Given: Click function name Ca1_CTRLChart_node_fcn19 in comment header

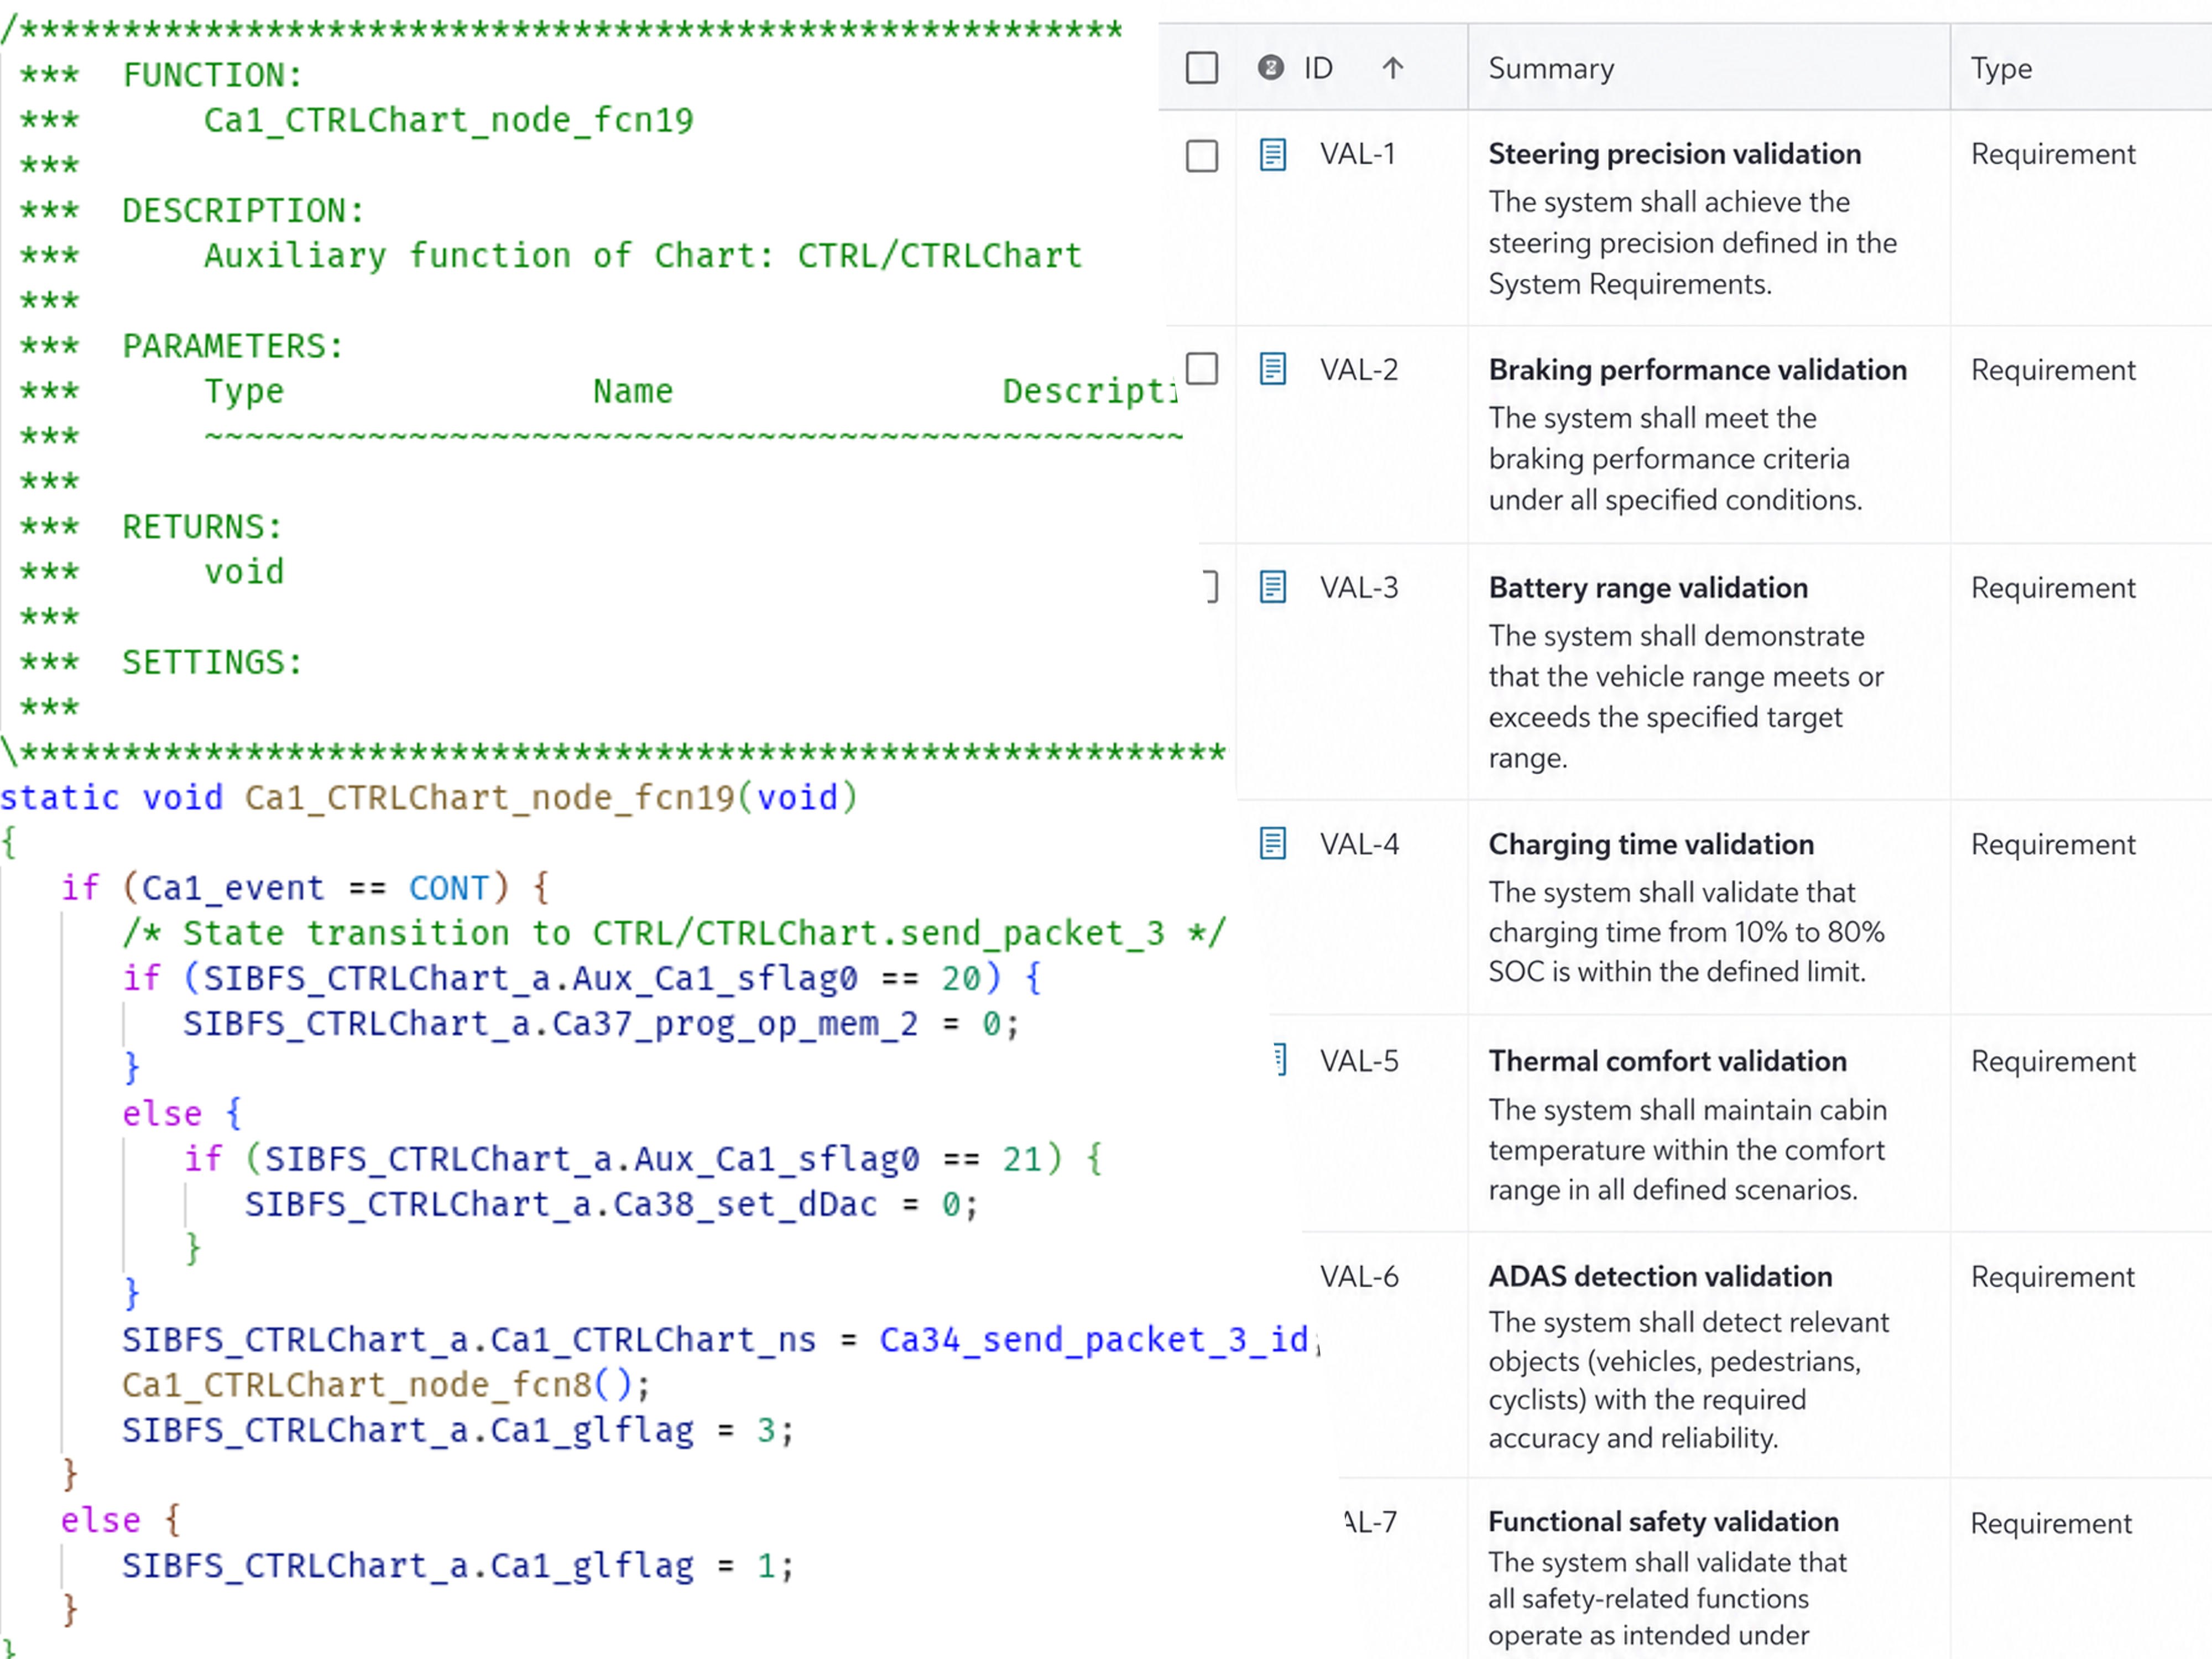Looking at the screenshot, I should pos(448,120).
